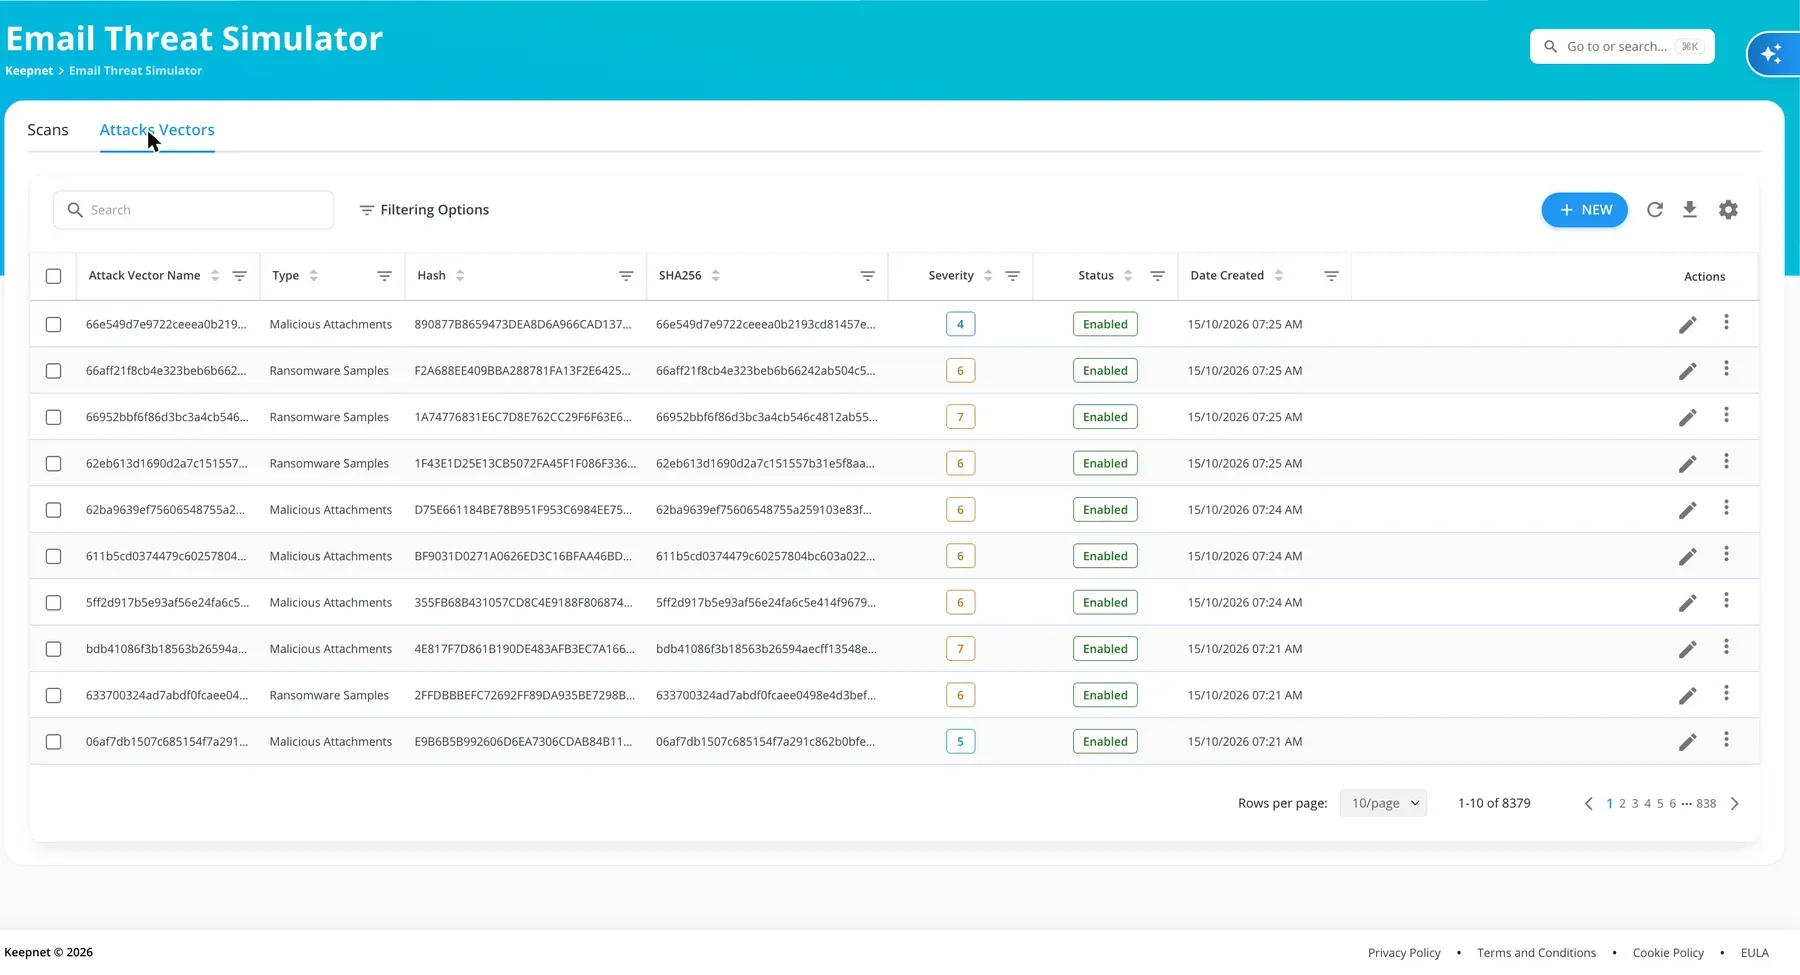Open more actions for 66aff21f8cb4e323beb6b662 row
1800x975 pixels.
pyautogui.click(x=1726, y=369)
